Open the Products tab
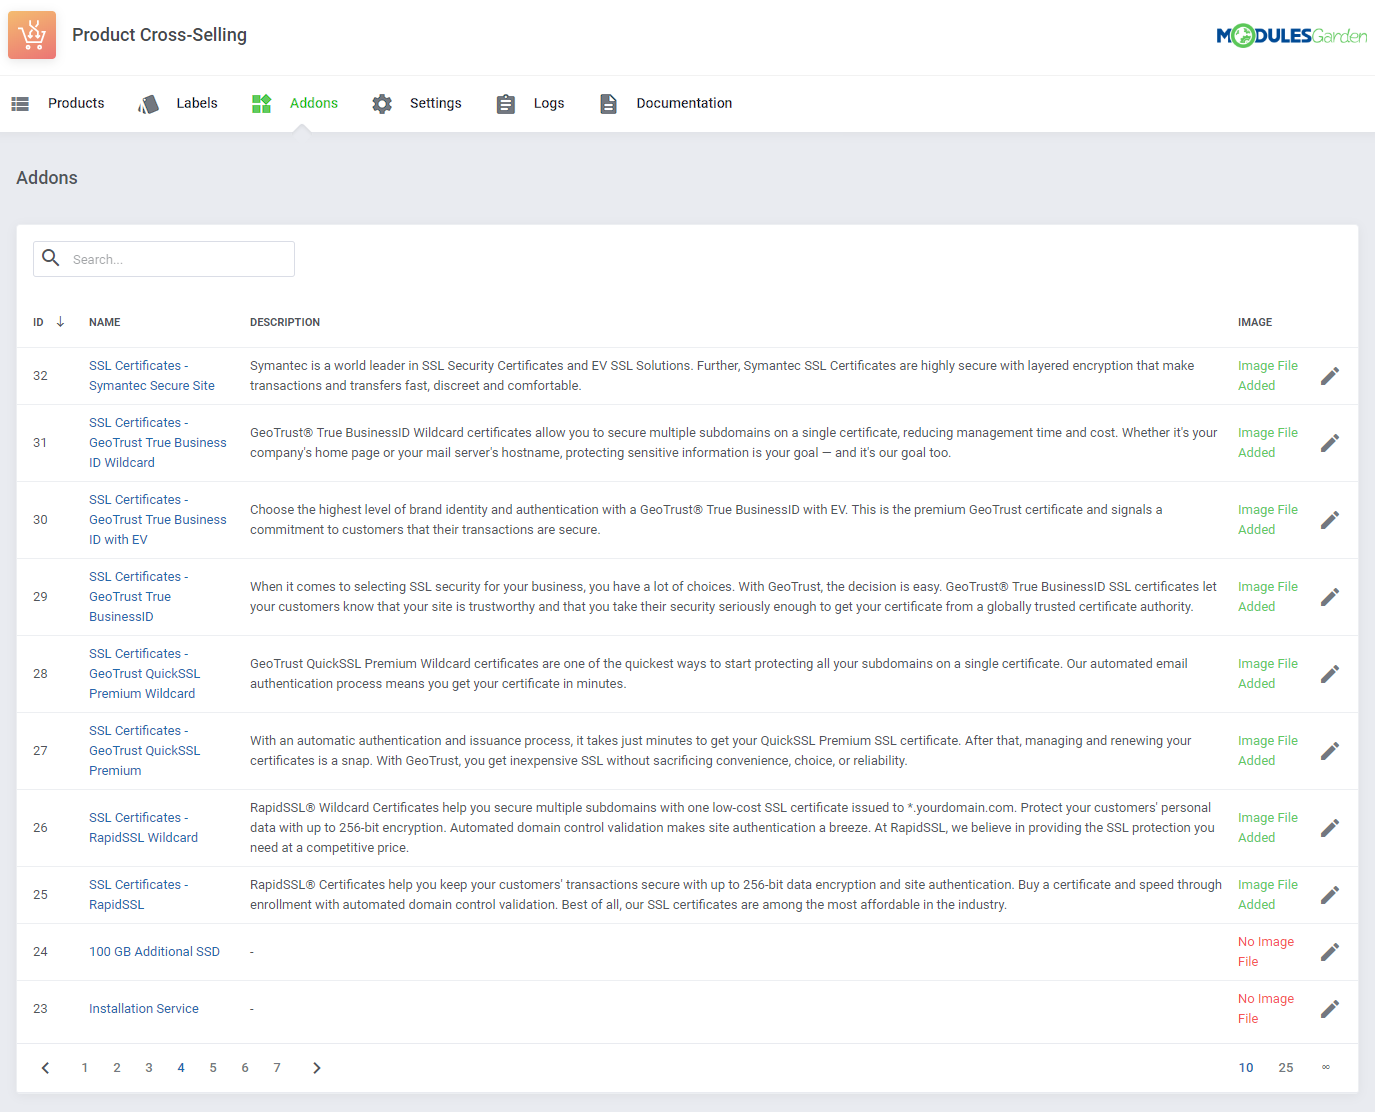Screen dimensions: 1375x1112 76,103
